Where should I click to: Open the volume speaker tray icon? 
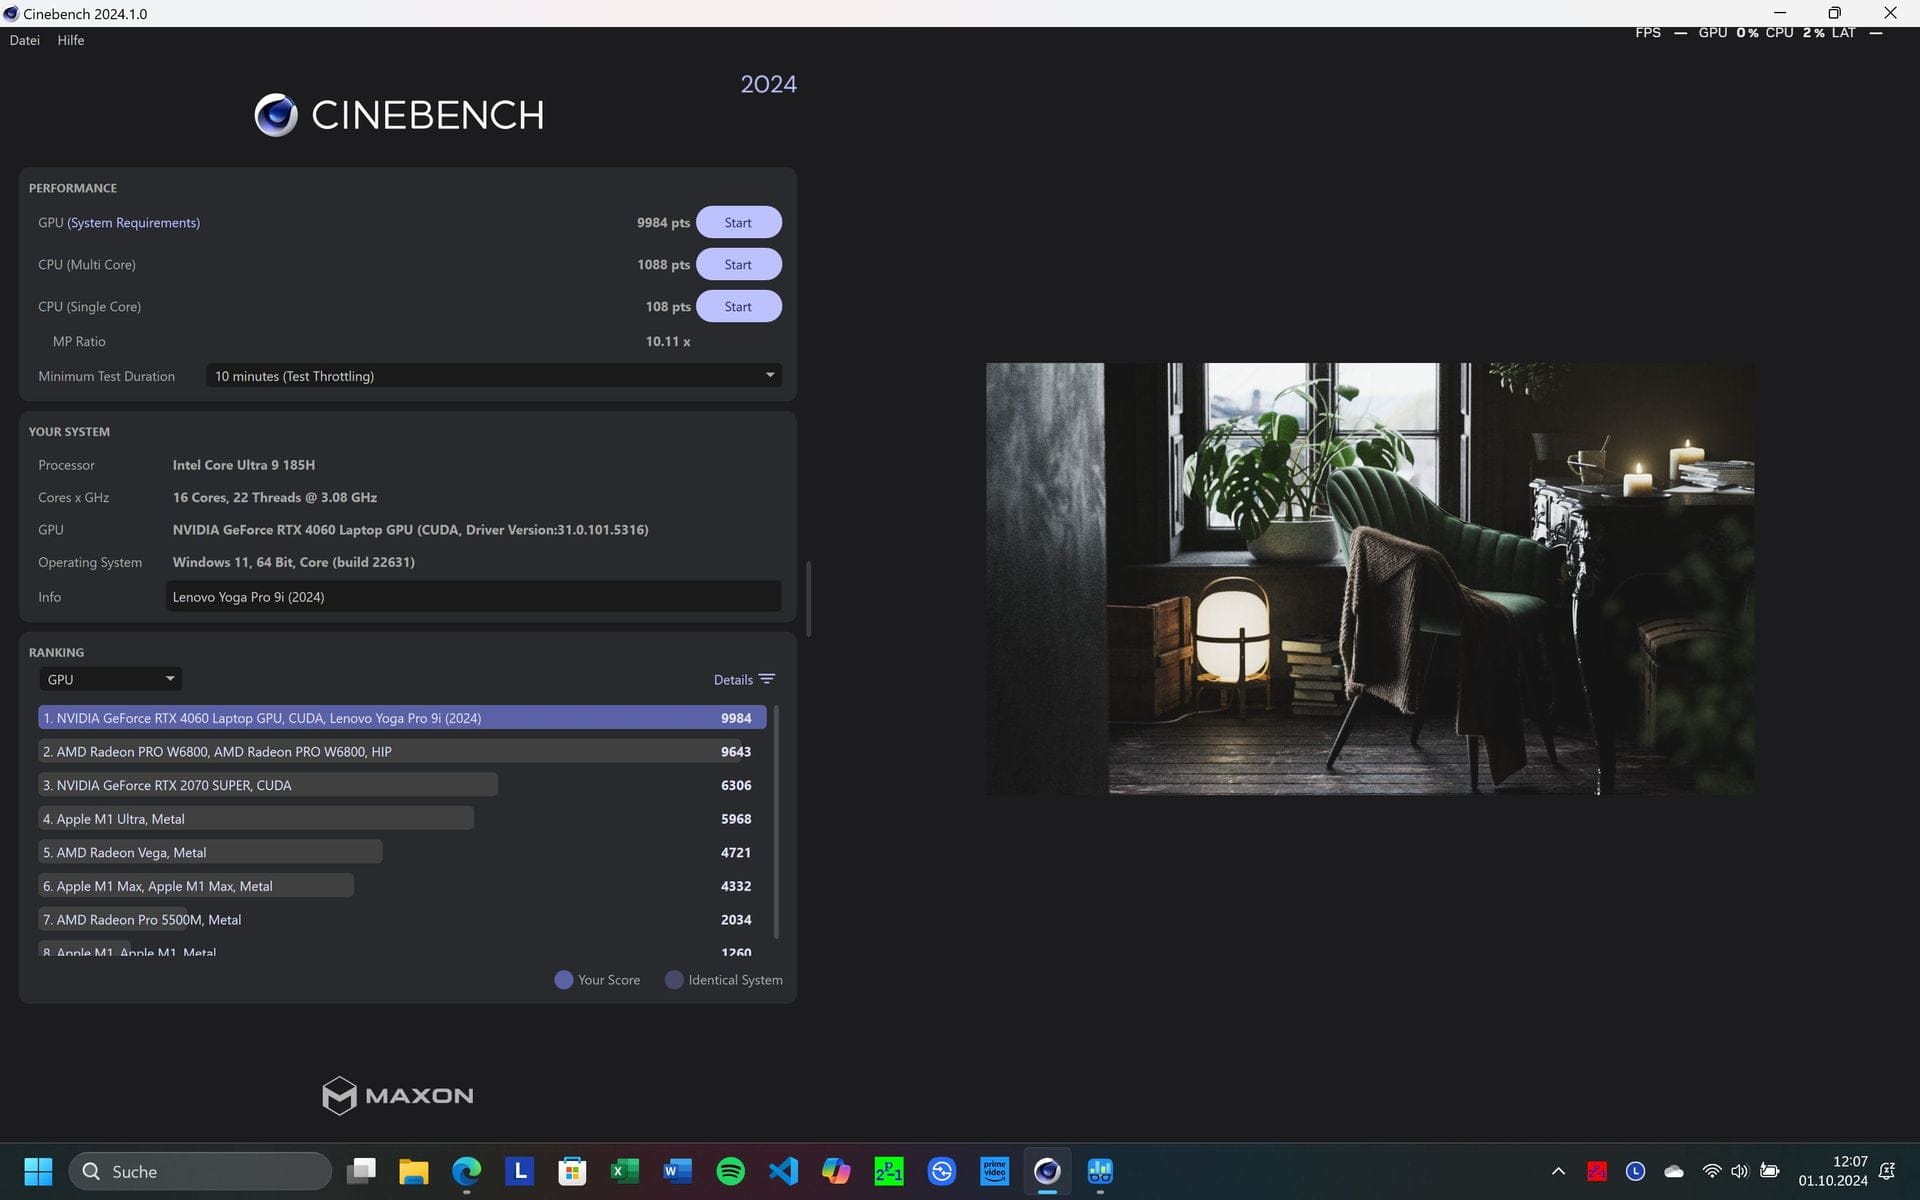(x=1740, y=1171)
